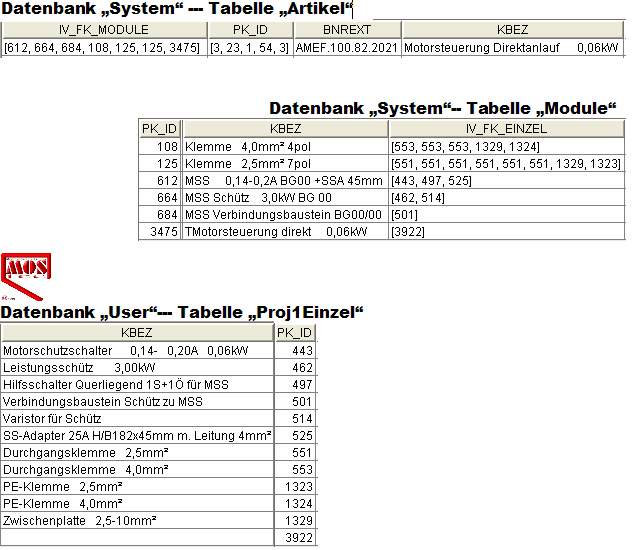This screenshot has width=635, height=550.
Task: Select the Zwischenplatte 2,5-10mm² row
Action: pos(137,520)
